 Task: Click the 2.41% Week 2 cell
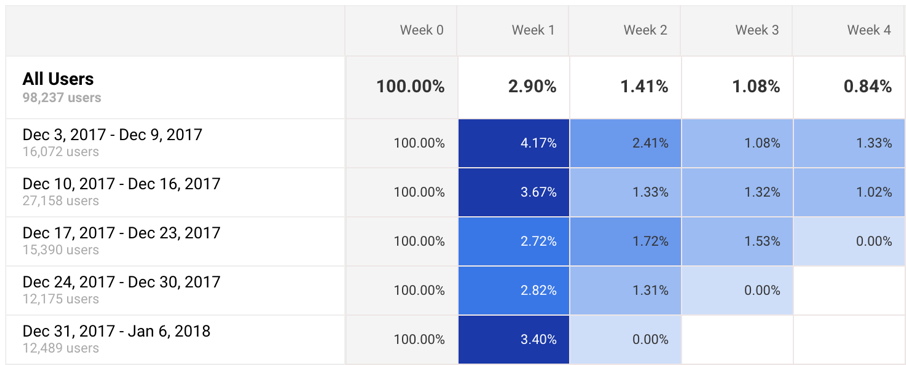(x=625, y=143)
